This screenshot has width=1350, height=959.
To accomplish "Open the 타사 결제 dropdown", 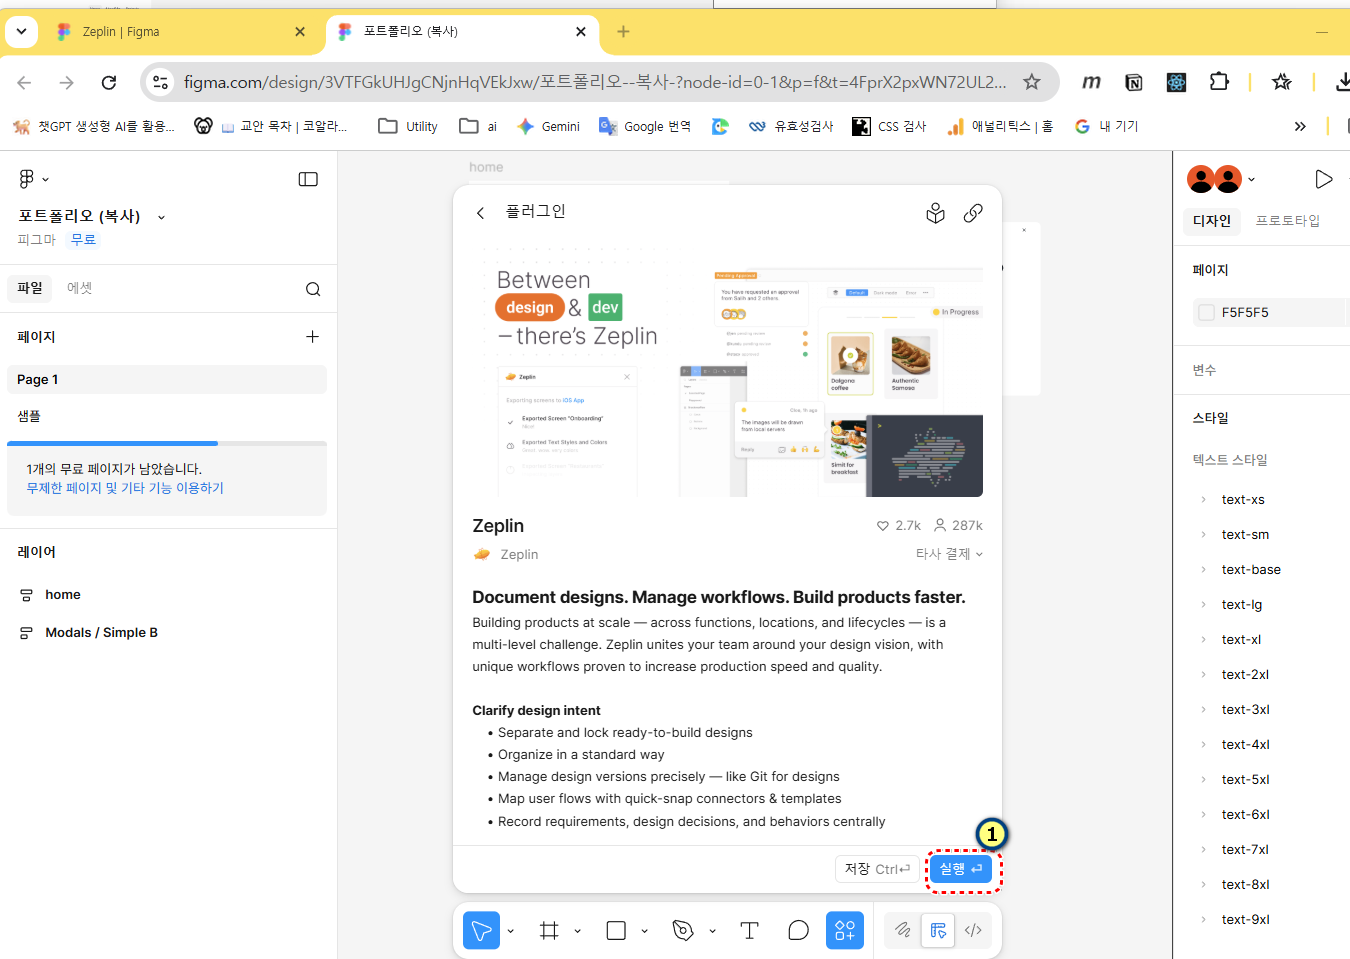I will point(949,554).
